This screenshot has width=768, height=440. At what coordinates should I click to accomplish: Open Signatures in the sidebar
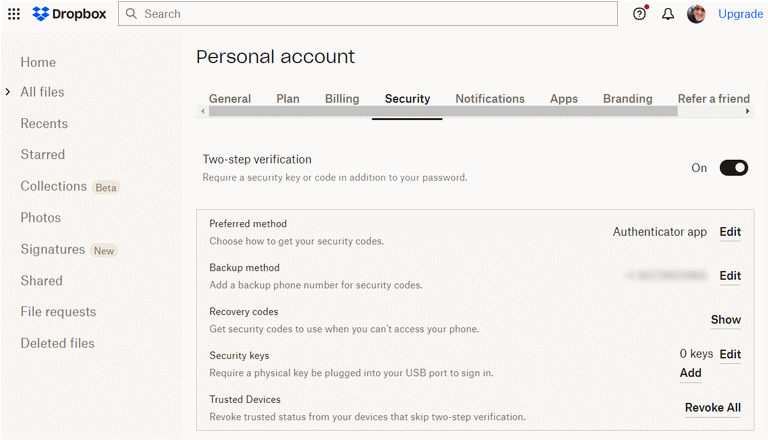(x=52, y=249)
